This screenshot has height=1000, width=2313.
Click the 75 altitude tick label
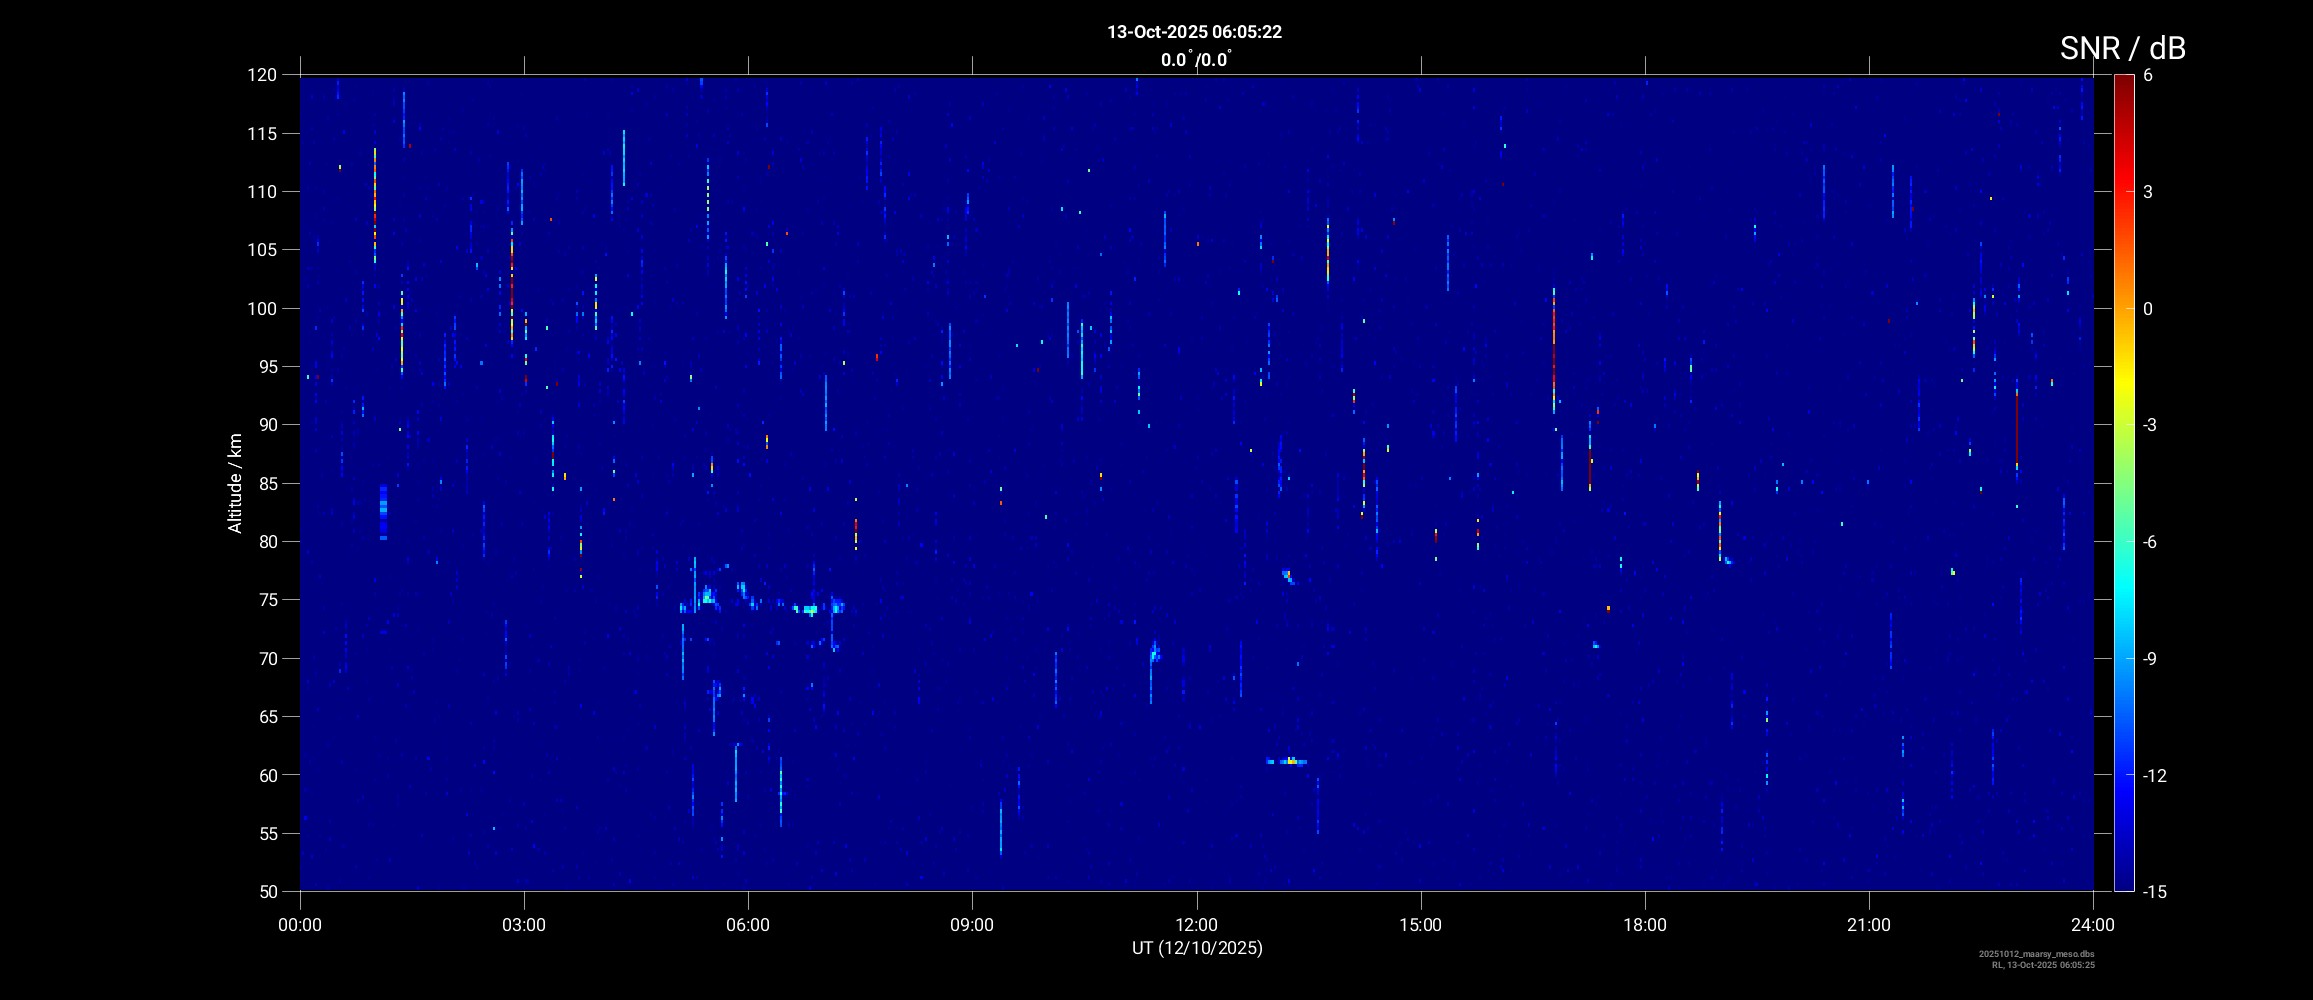[x=266, y=600]
